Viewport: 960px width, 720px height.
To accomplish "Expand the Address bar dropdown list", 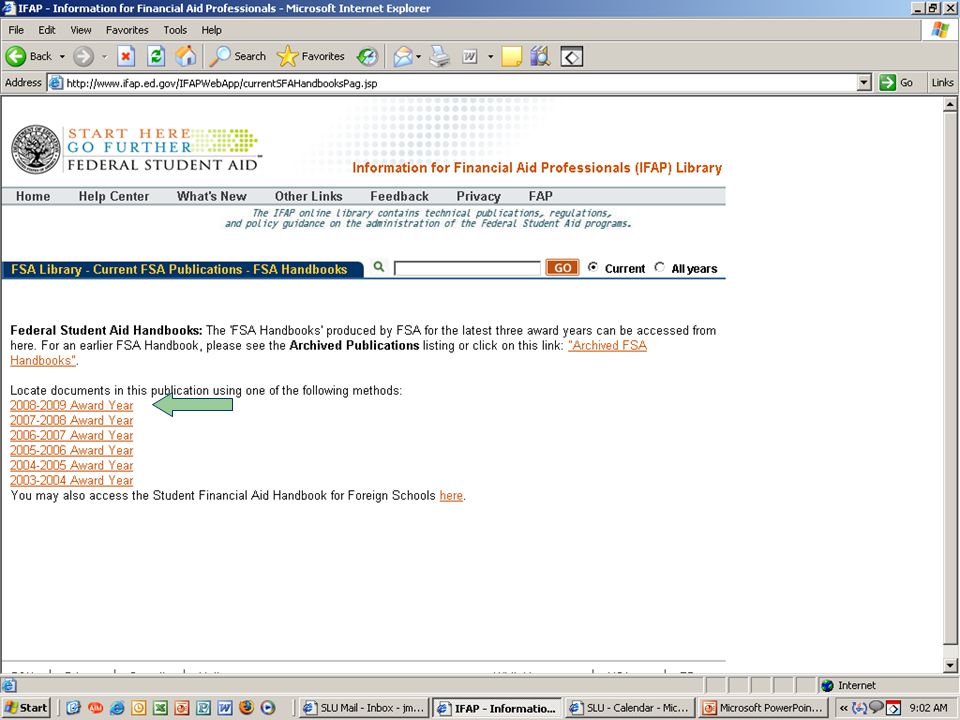I will click(x=864, y=83).
